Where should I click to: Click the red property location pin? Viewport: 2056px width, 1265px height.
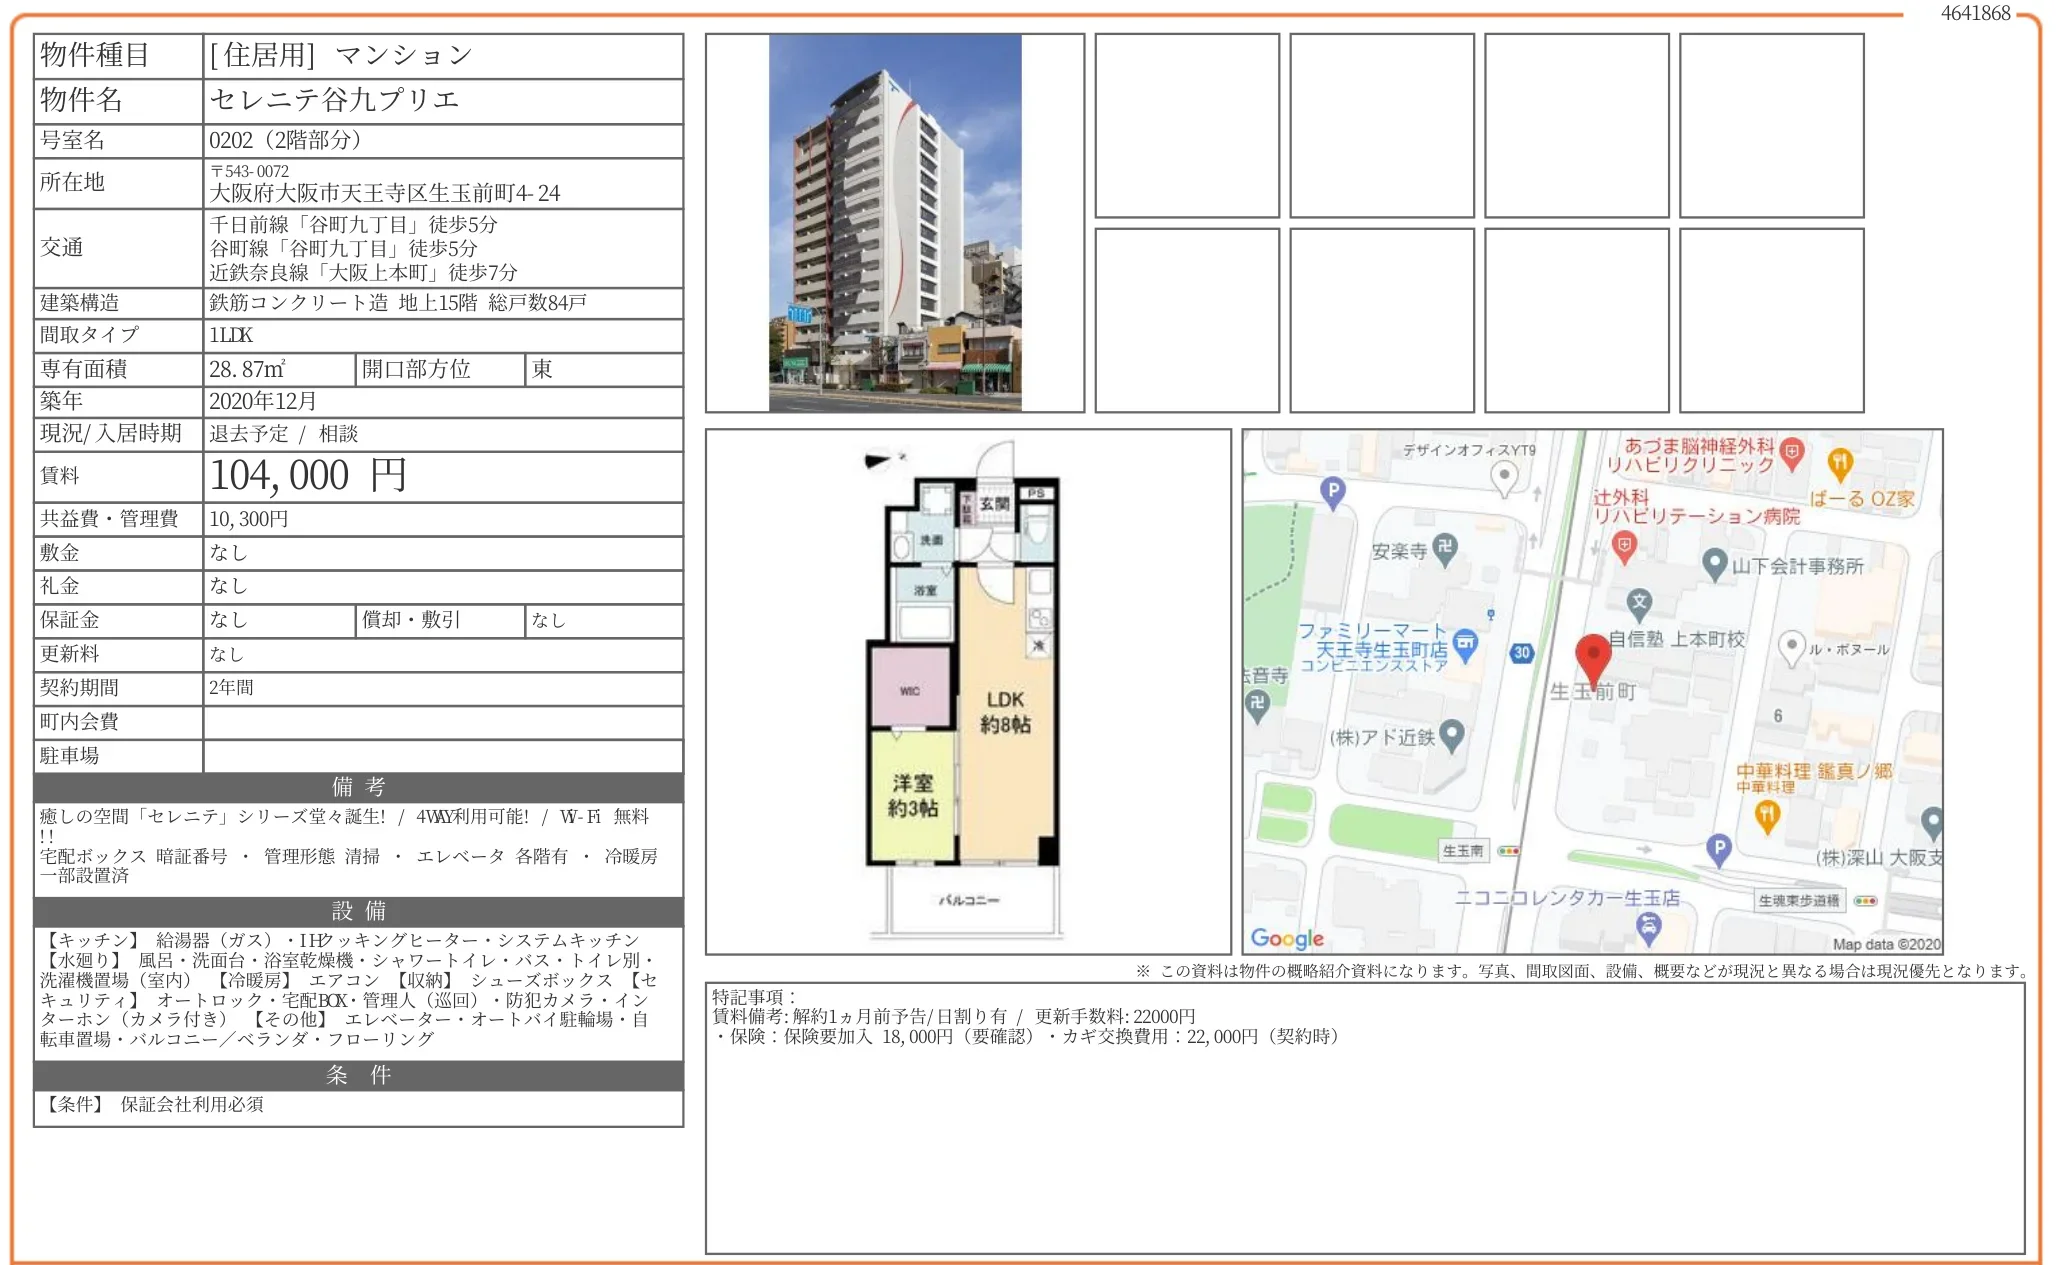point(1592,656)
